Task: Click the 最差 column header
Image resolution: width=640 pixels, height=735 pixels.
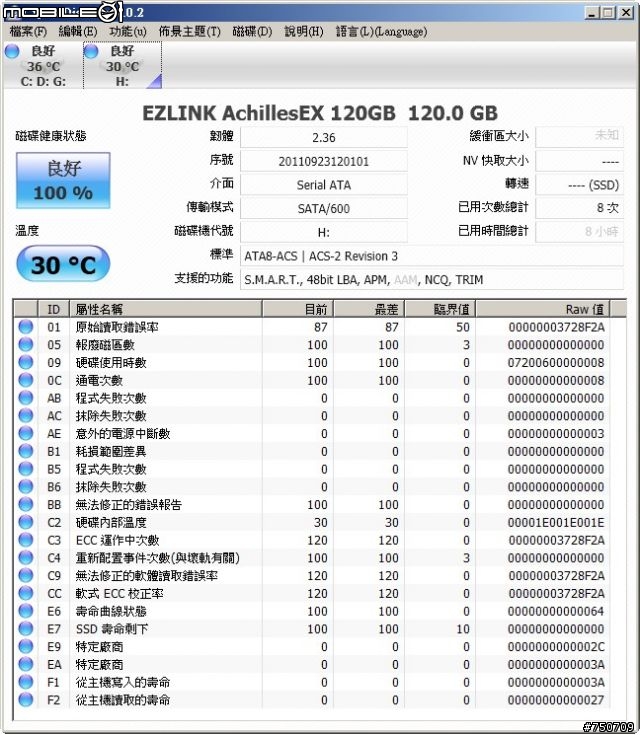Action: (x=369, y=309)
